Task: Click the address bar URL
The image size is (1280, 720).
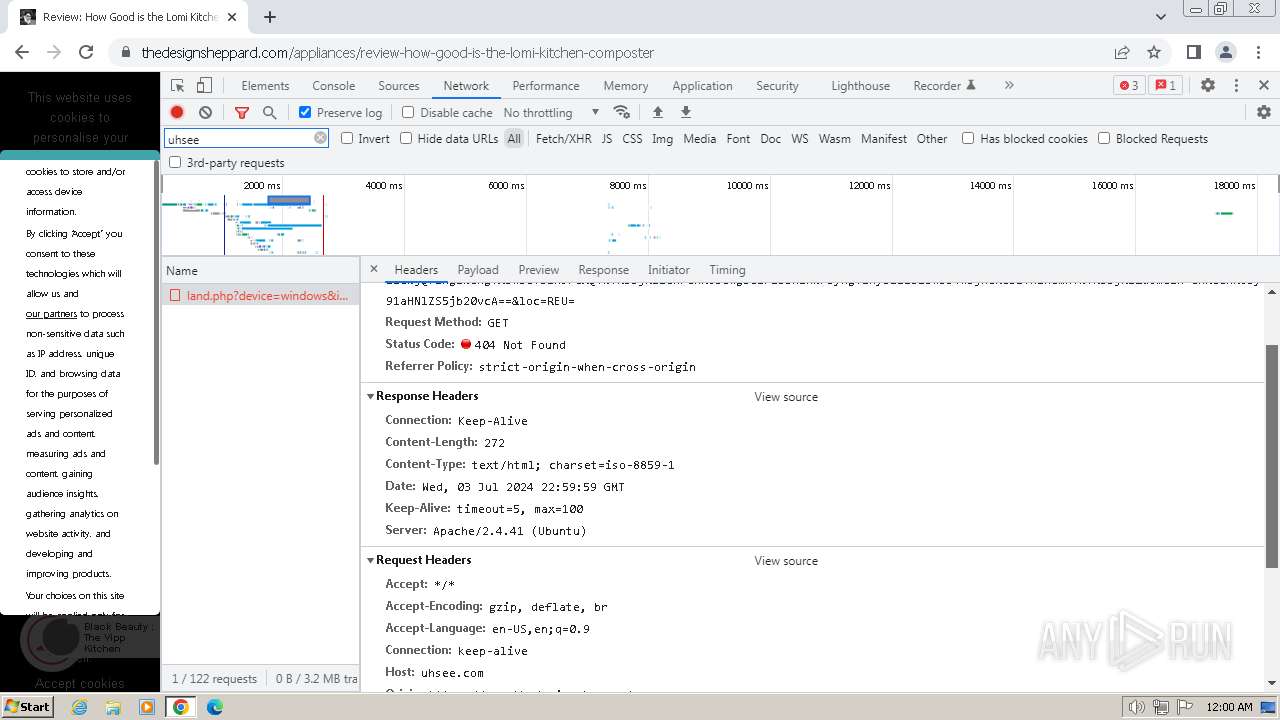Action: tap(397, 52)
